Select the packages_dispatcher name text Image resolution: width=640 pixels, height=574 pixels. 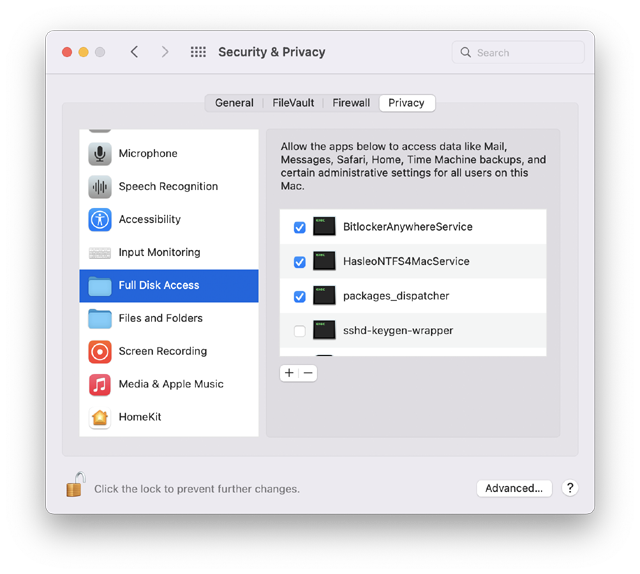coord(396,296)
